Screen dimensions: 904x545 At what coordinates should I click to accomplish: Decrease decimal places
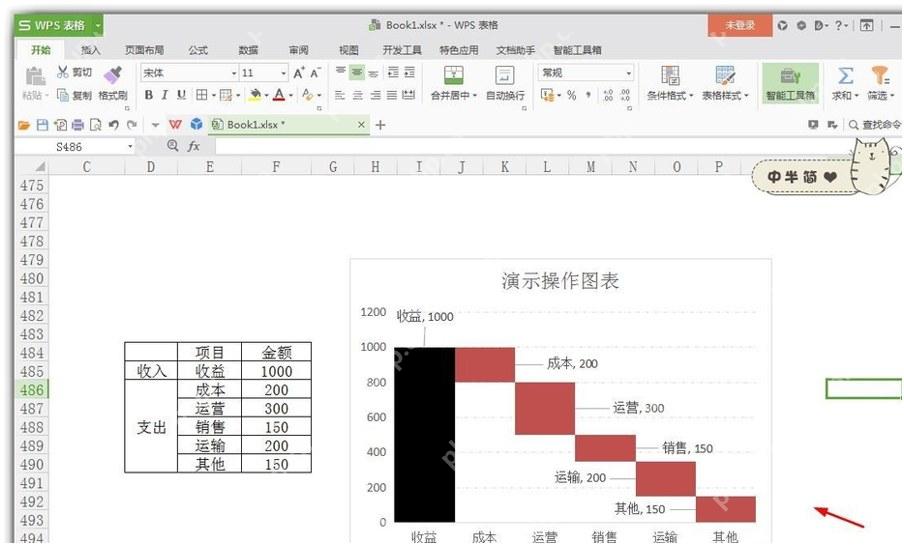(x=625, y=95)
